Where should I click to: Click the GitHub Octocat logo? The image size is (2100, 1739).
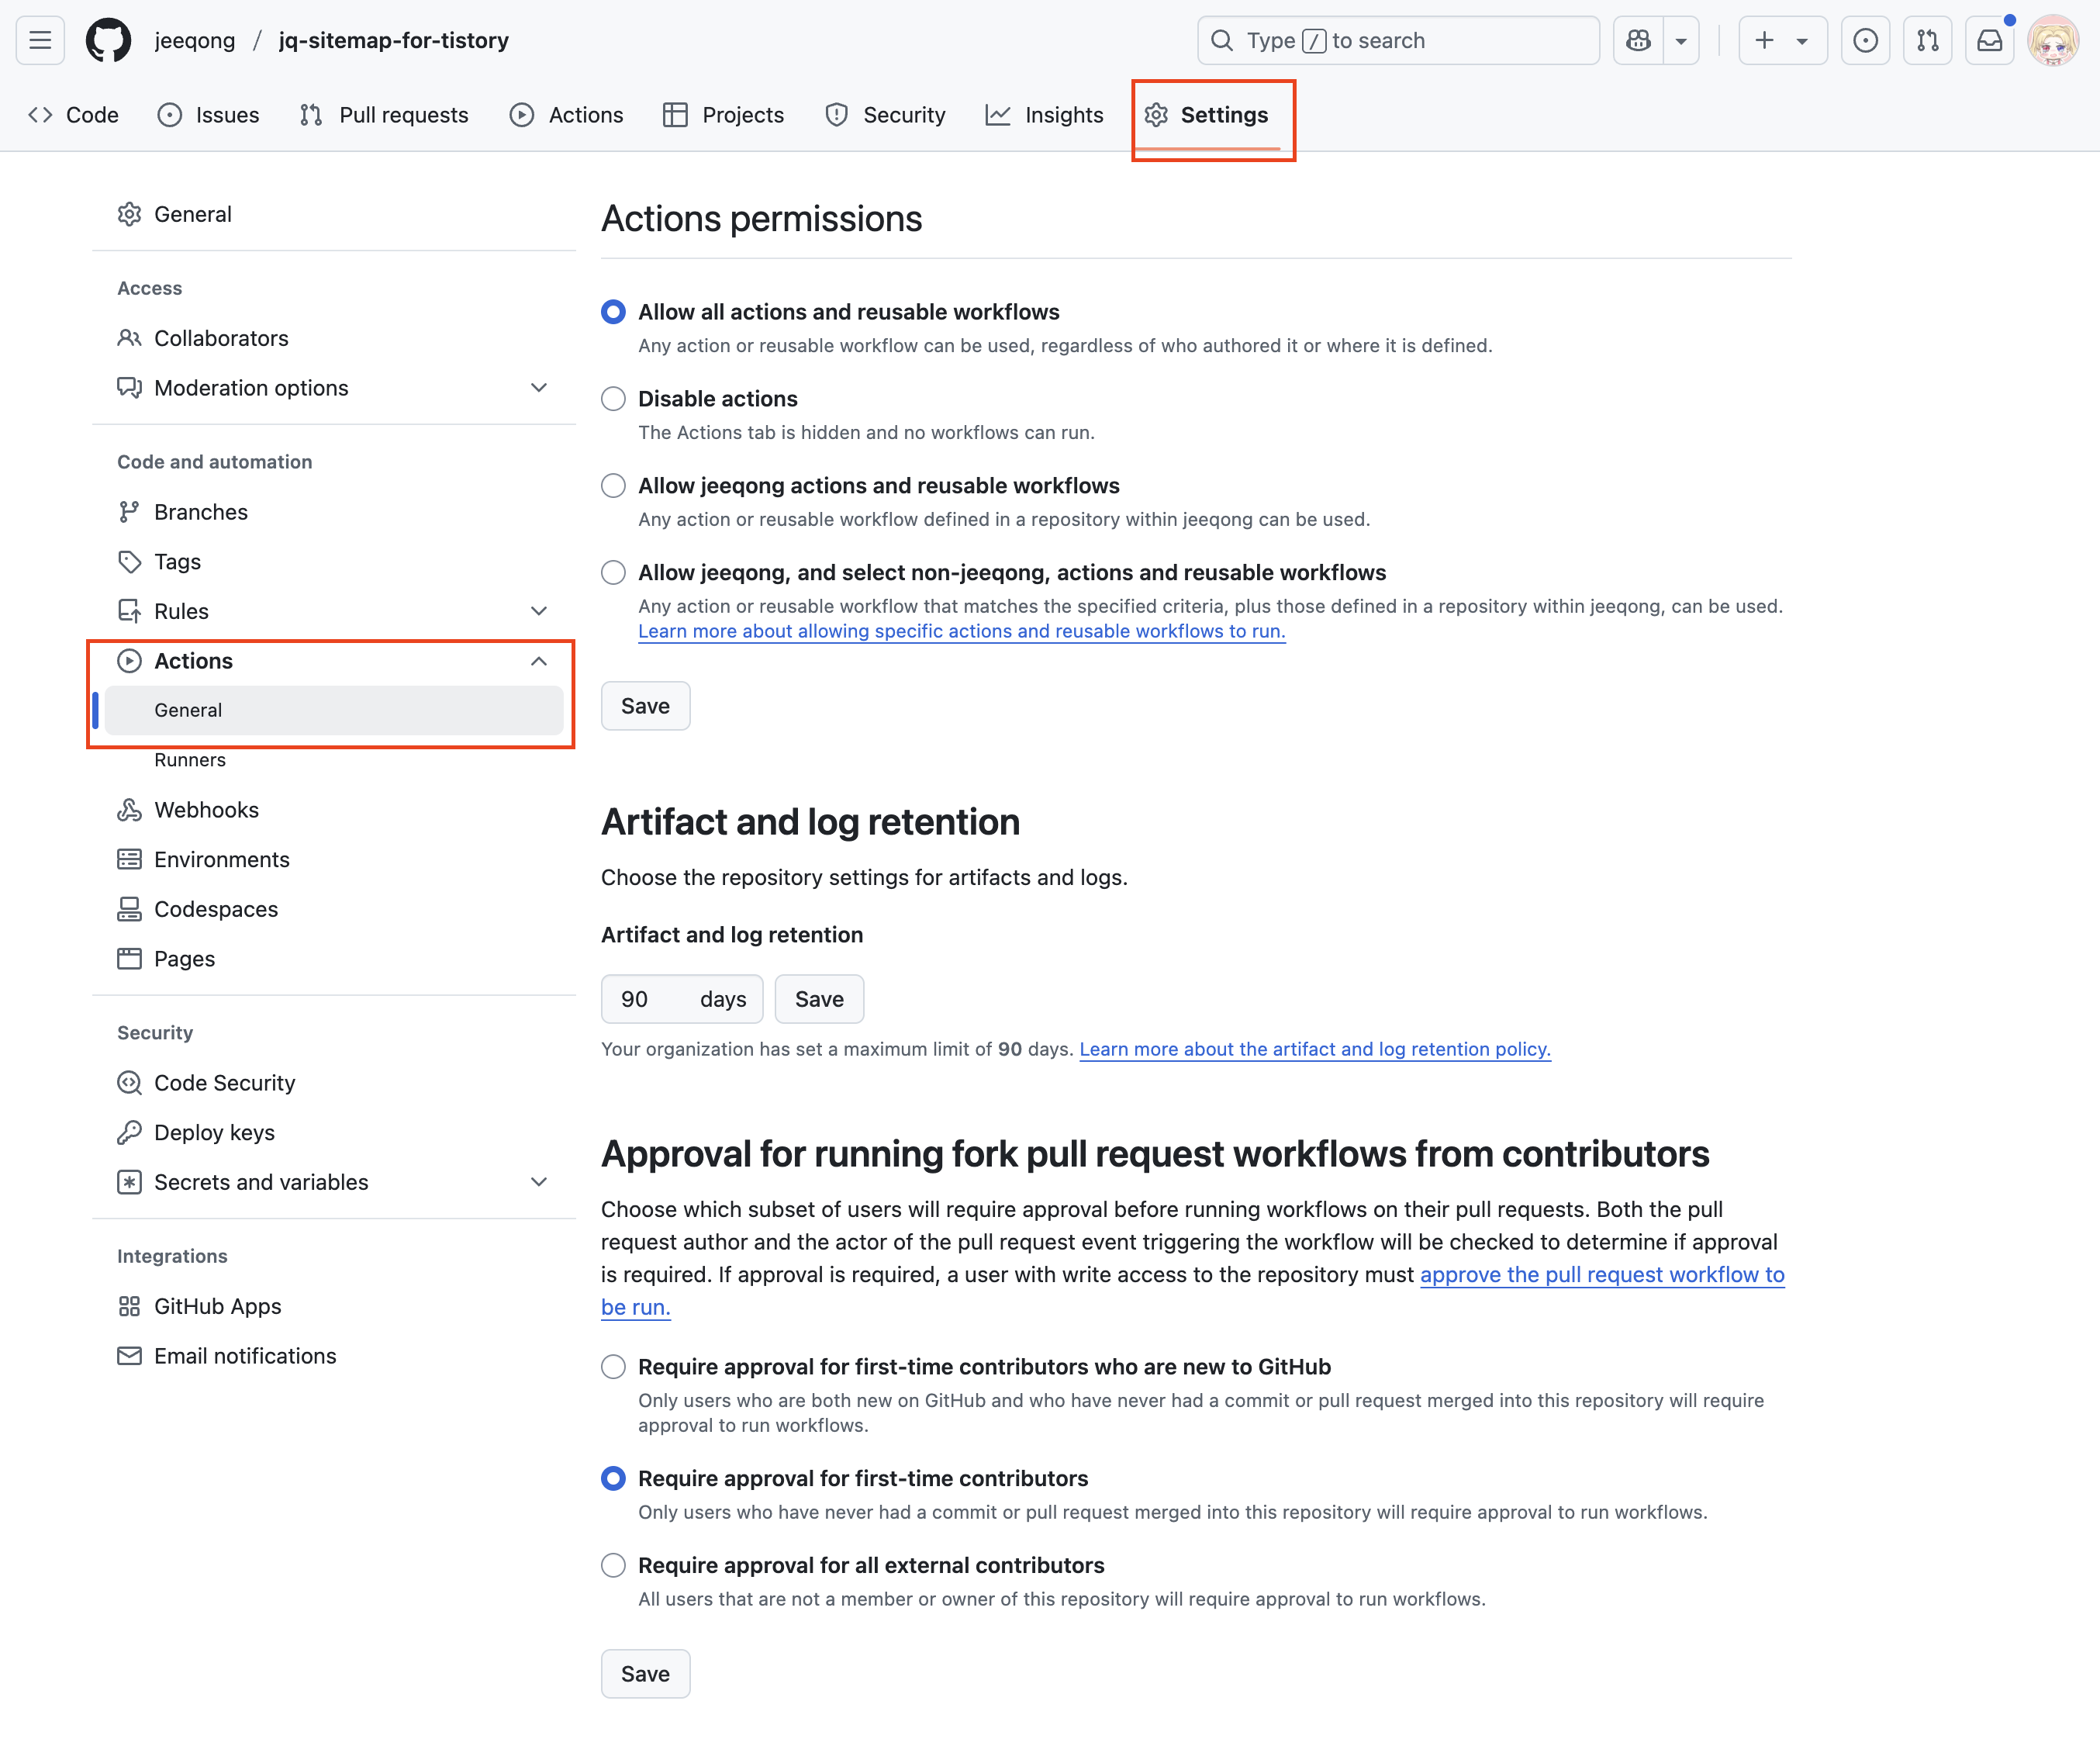pos(108,40)
